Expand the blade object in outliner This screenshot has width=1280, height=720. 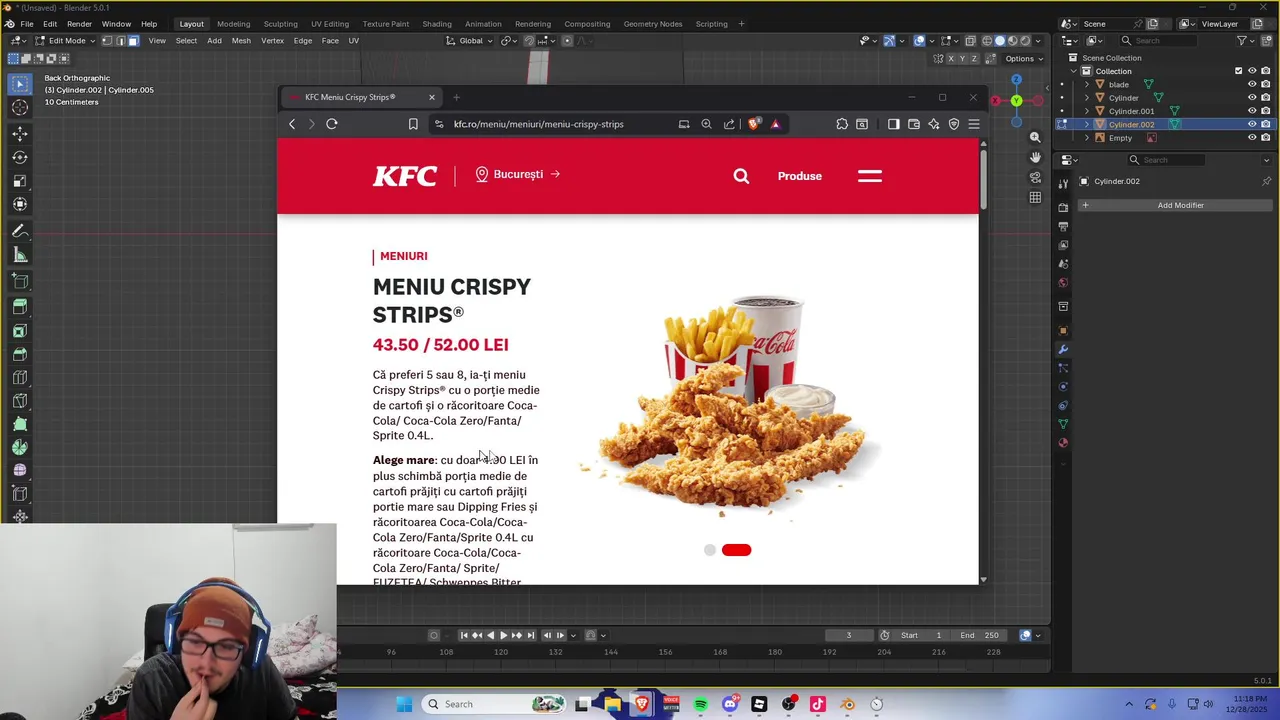coord(1087,84)
